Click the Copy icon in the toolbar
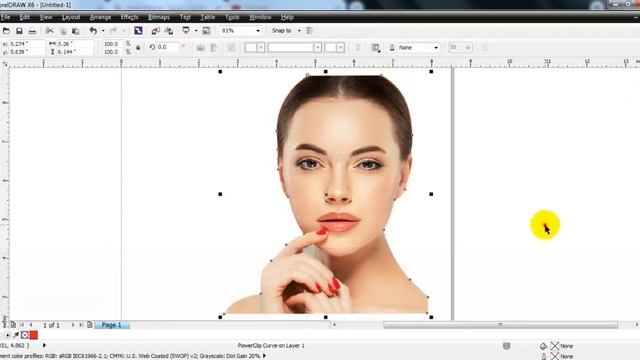This screenshot has height=360, width=640. [63, 31]
